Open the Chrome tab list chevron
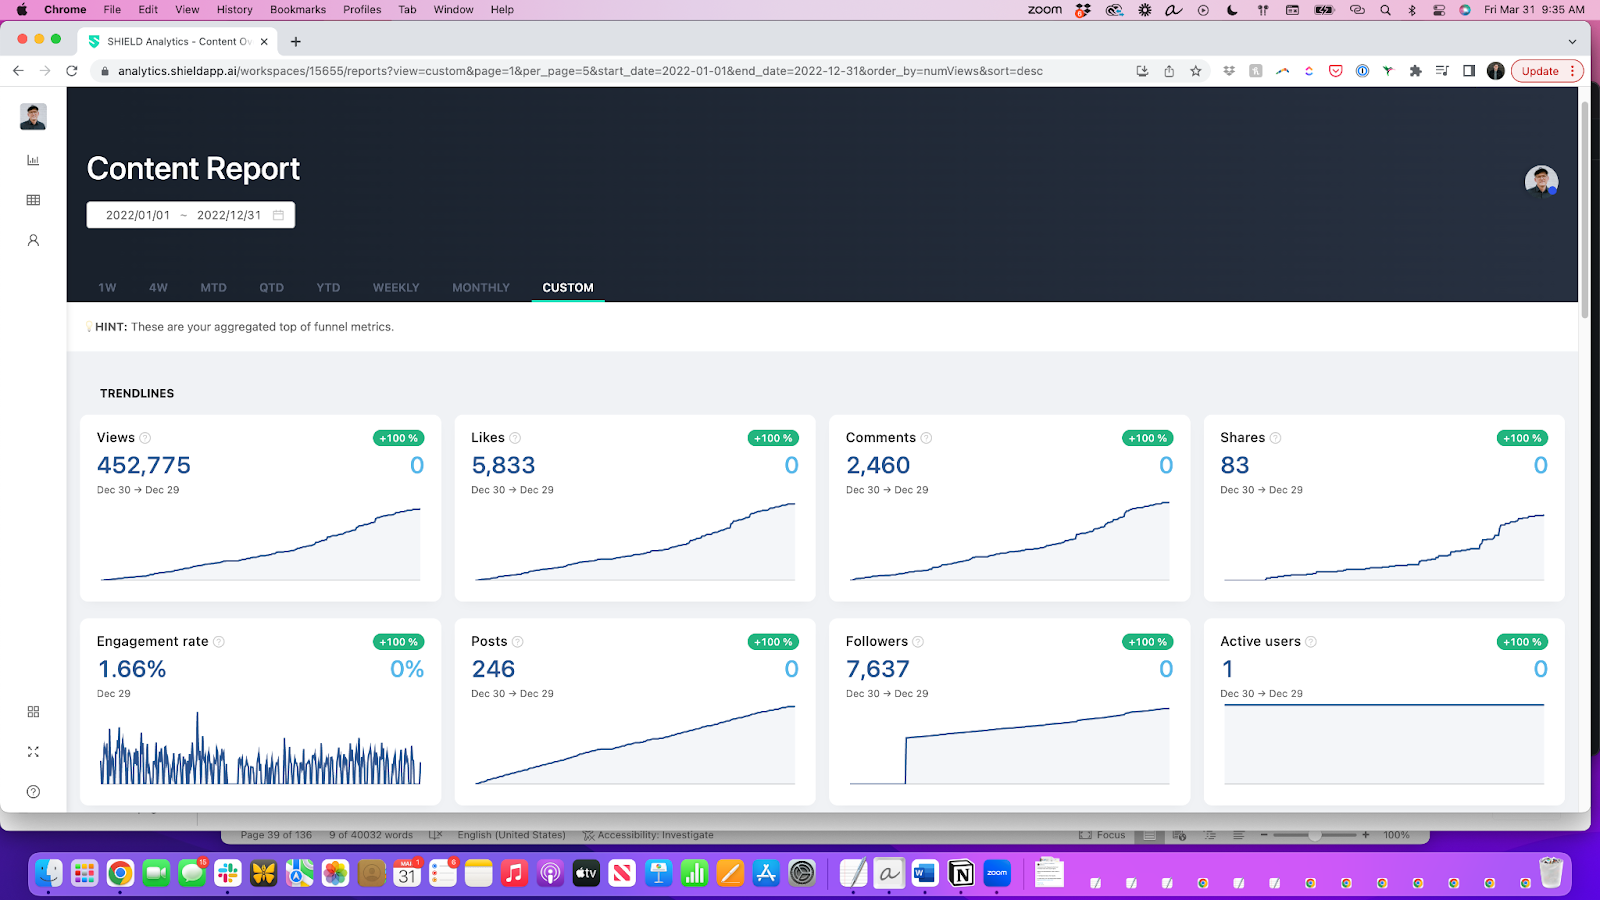 [x=1572, y=41]
